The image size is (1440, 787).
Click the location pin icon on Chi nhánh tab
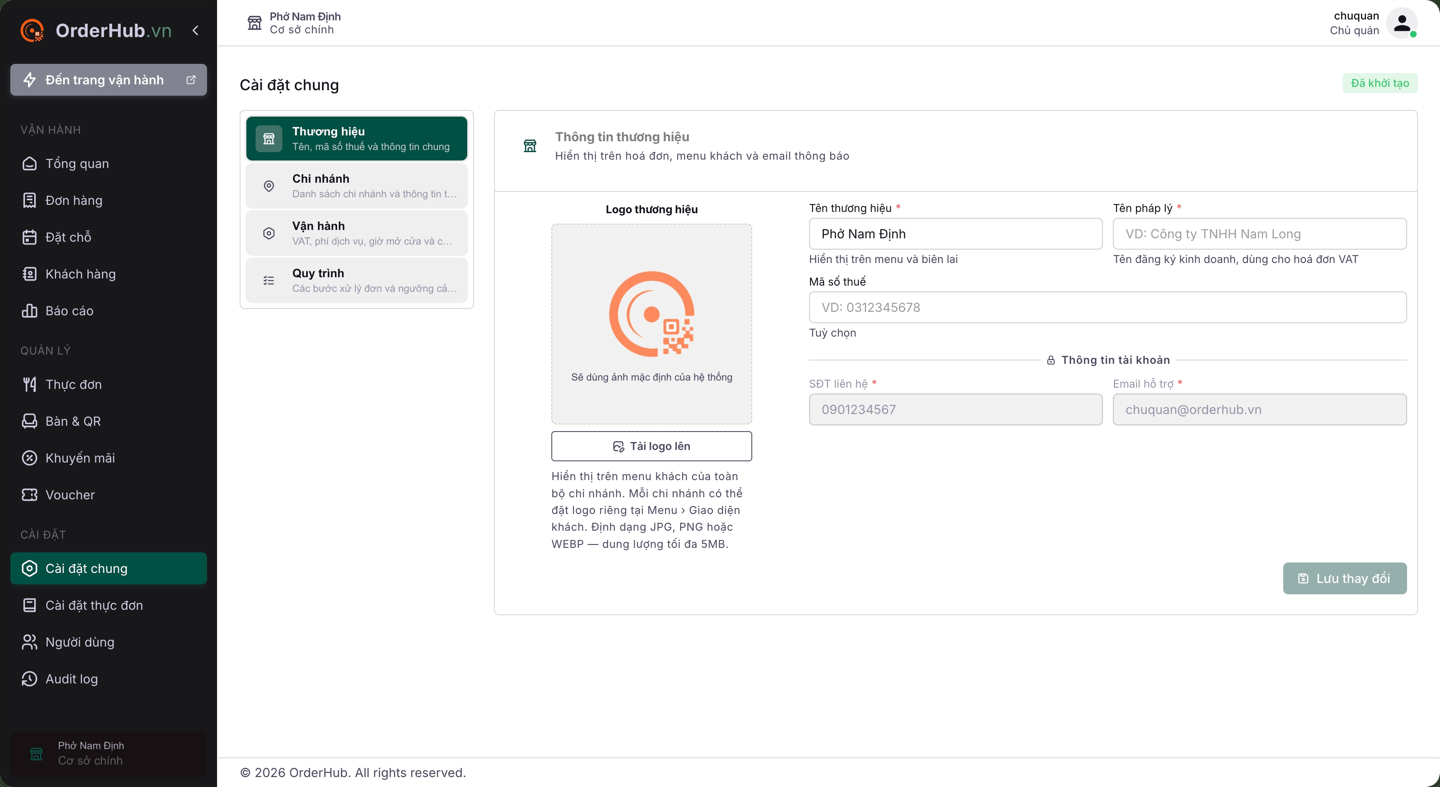point(269,186)
